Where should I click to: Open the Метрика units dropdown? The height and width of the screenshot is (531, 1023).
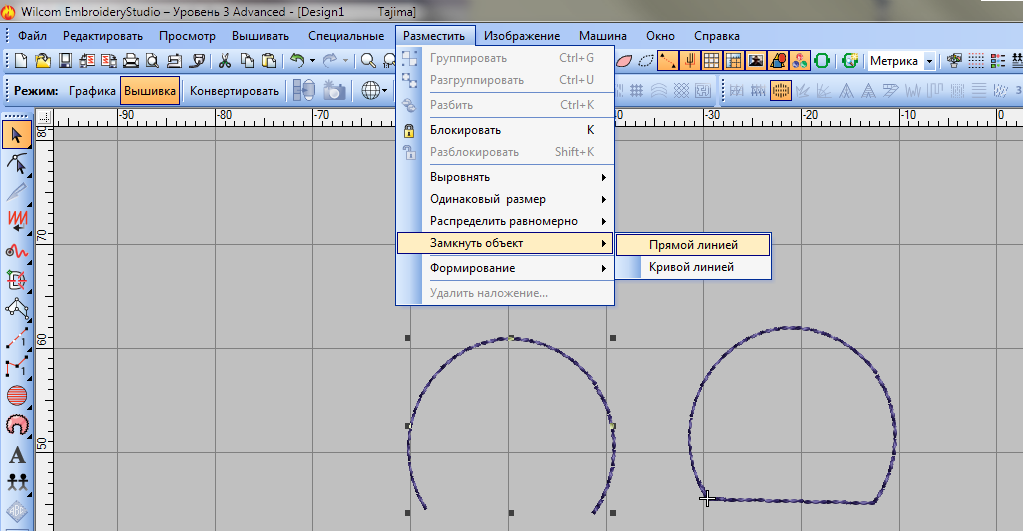[930, 61]
